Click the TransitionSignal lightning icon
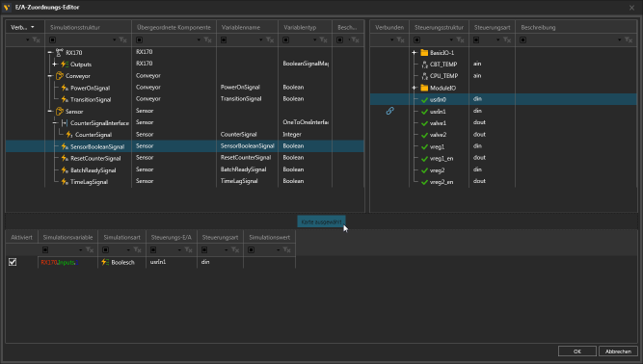Image resolution: width=643 pixels, height=364 pixels. 64,99
